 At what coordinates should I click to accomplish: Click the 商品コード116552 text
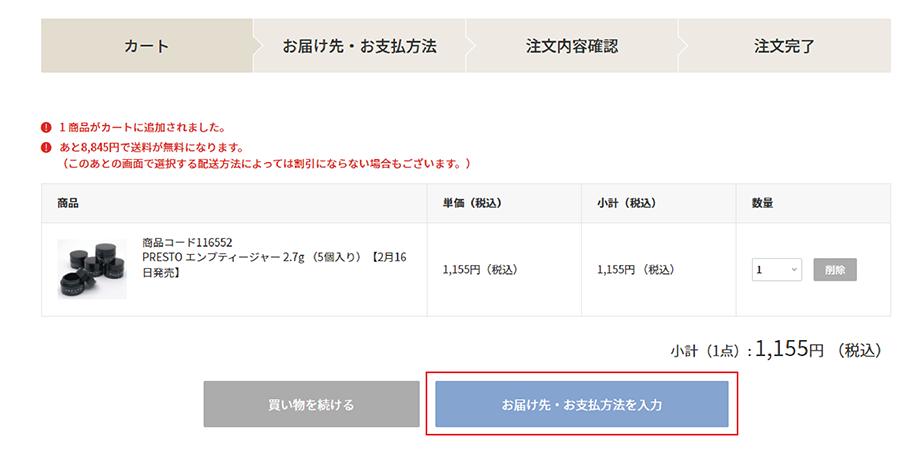187,242
